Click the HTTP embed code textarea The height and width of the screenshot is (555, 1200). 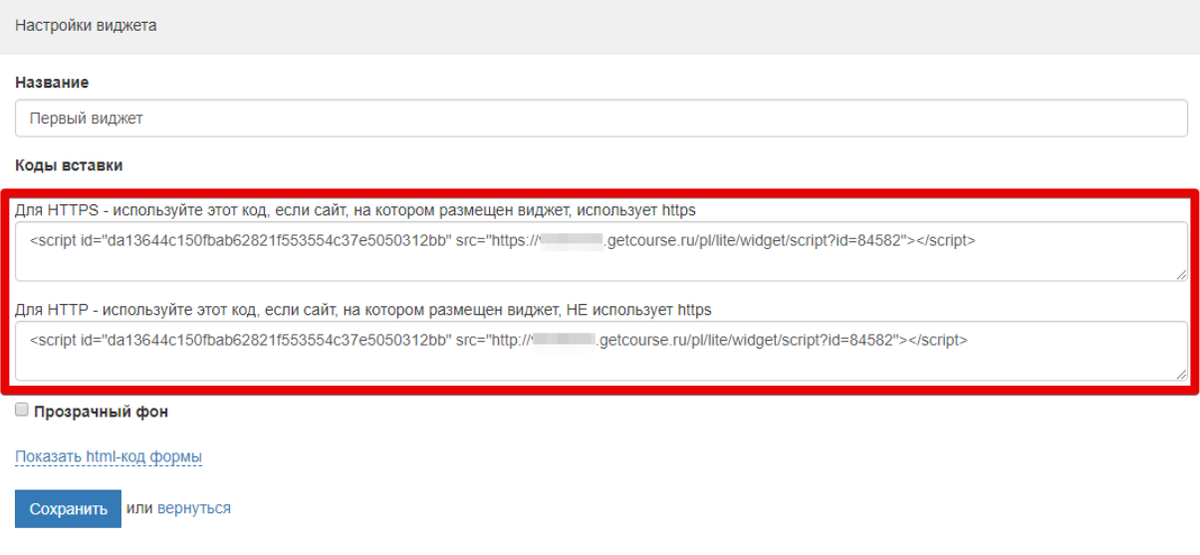pos(601,351)
